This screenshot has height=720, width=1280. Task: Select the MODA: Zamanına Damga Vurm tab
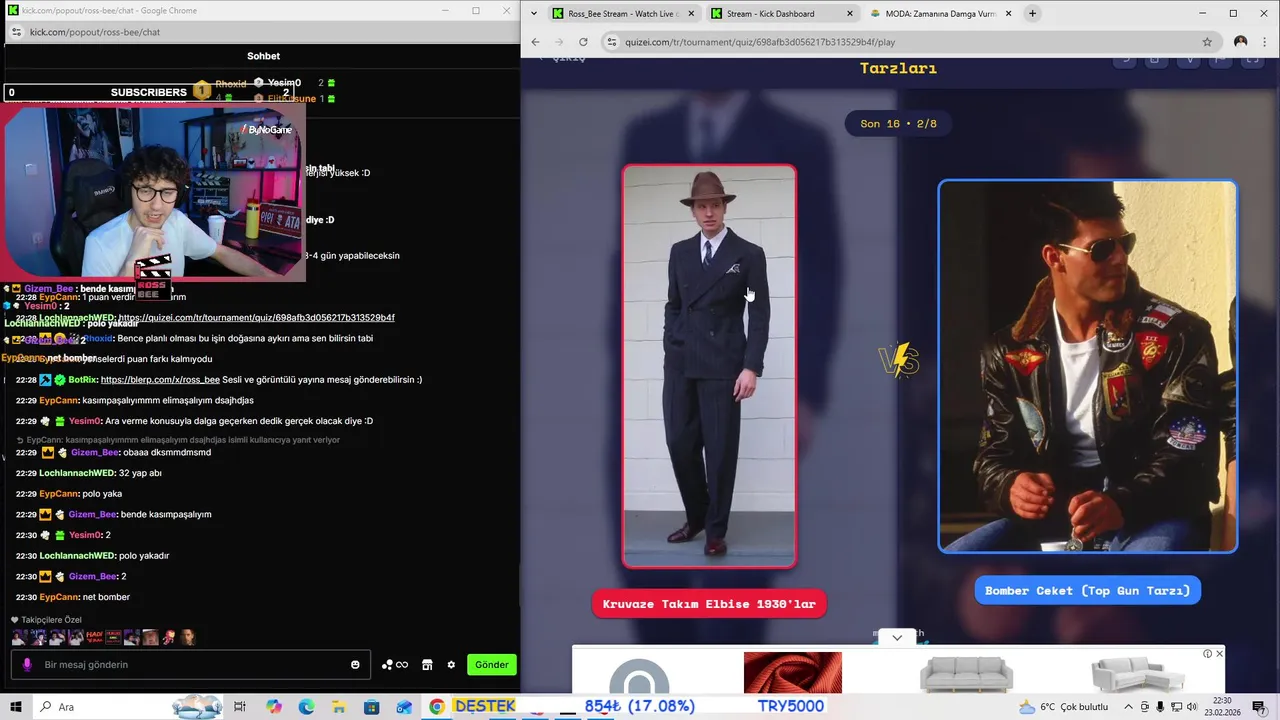(x=941, y=14)
